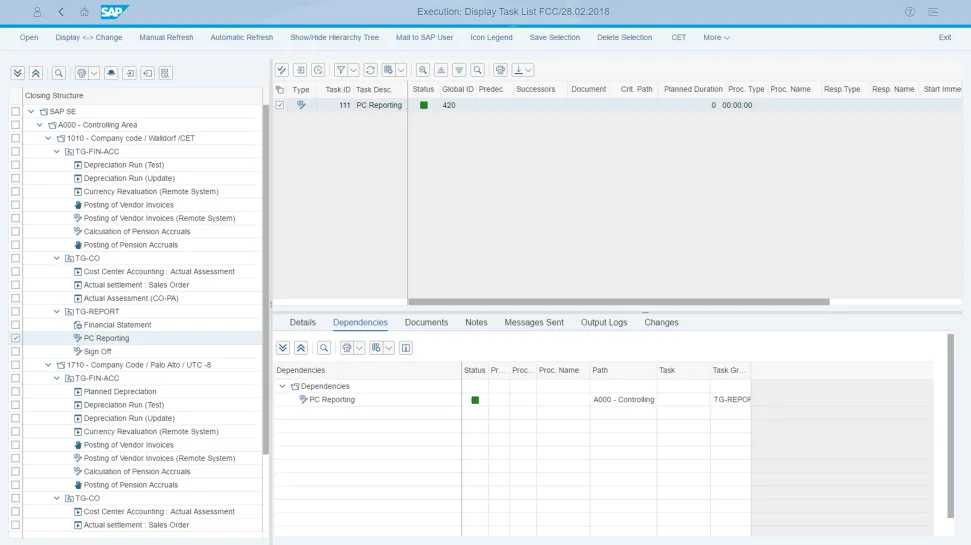Tick the checkbox beside Sign Off
Screen dimensions: 971x545
coord(15,352)
